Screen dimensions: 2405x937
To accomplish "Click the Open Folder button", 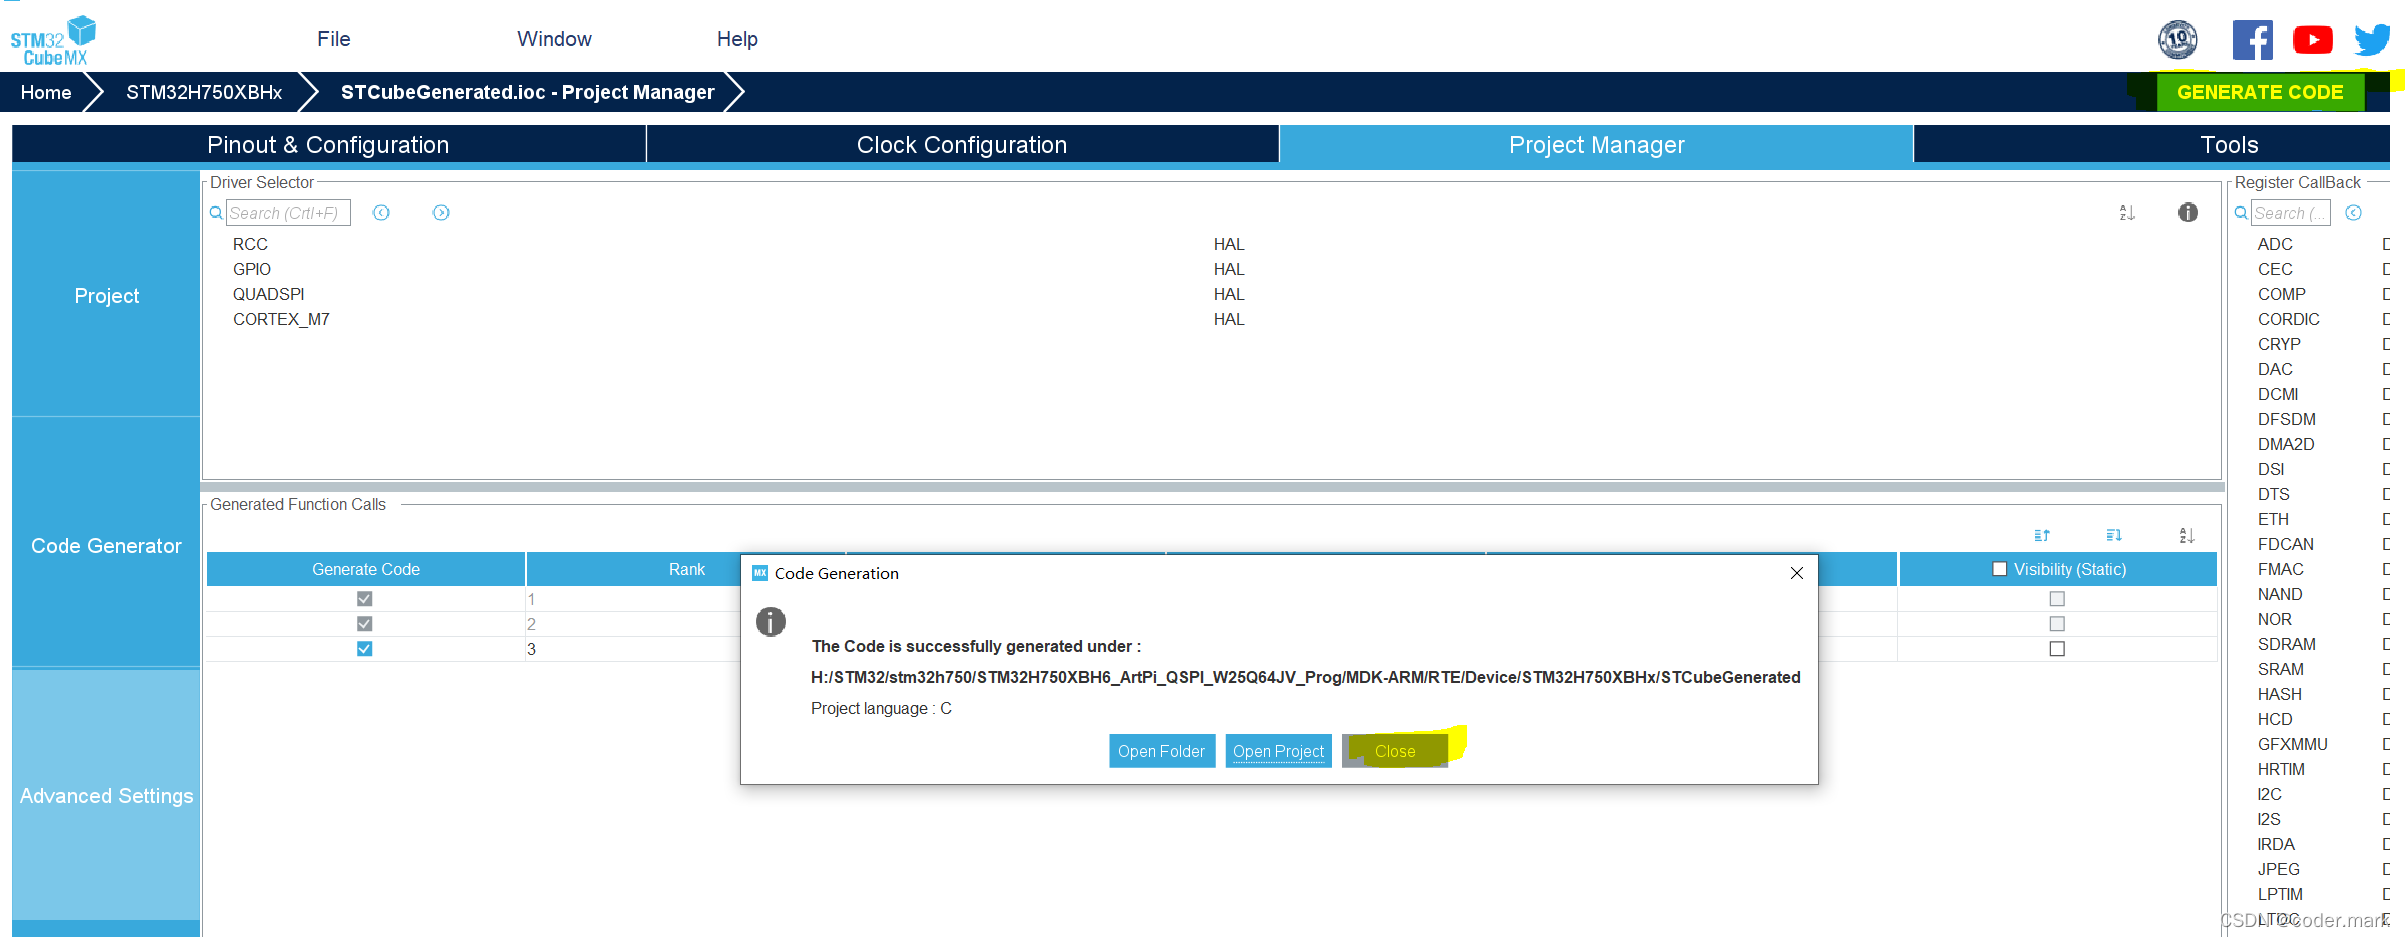I will point(1161,751).
